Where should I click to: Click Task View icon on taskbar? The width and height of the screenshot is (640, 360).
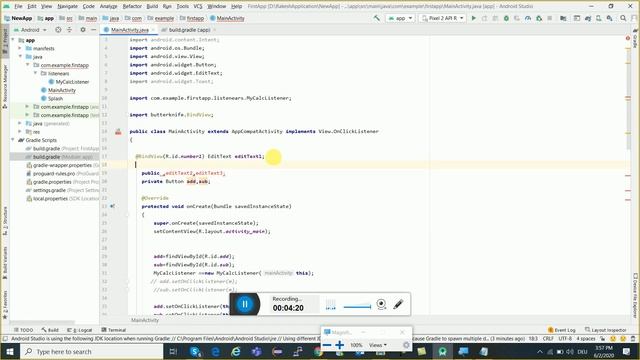[173, 351]
